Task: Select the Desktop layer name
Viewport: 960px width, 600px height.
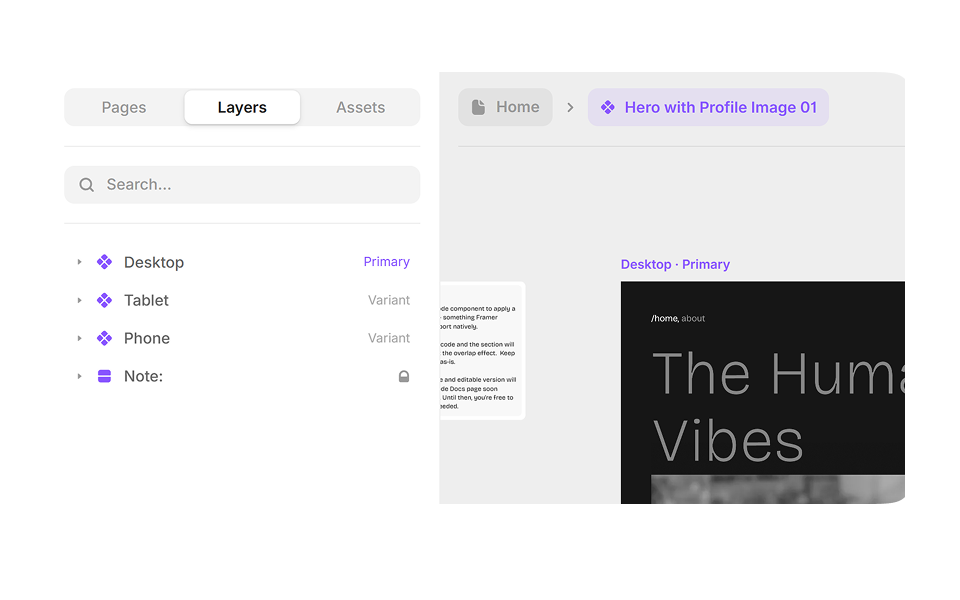Action: click(154, 262)
